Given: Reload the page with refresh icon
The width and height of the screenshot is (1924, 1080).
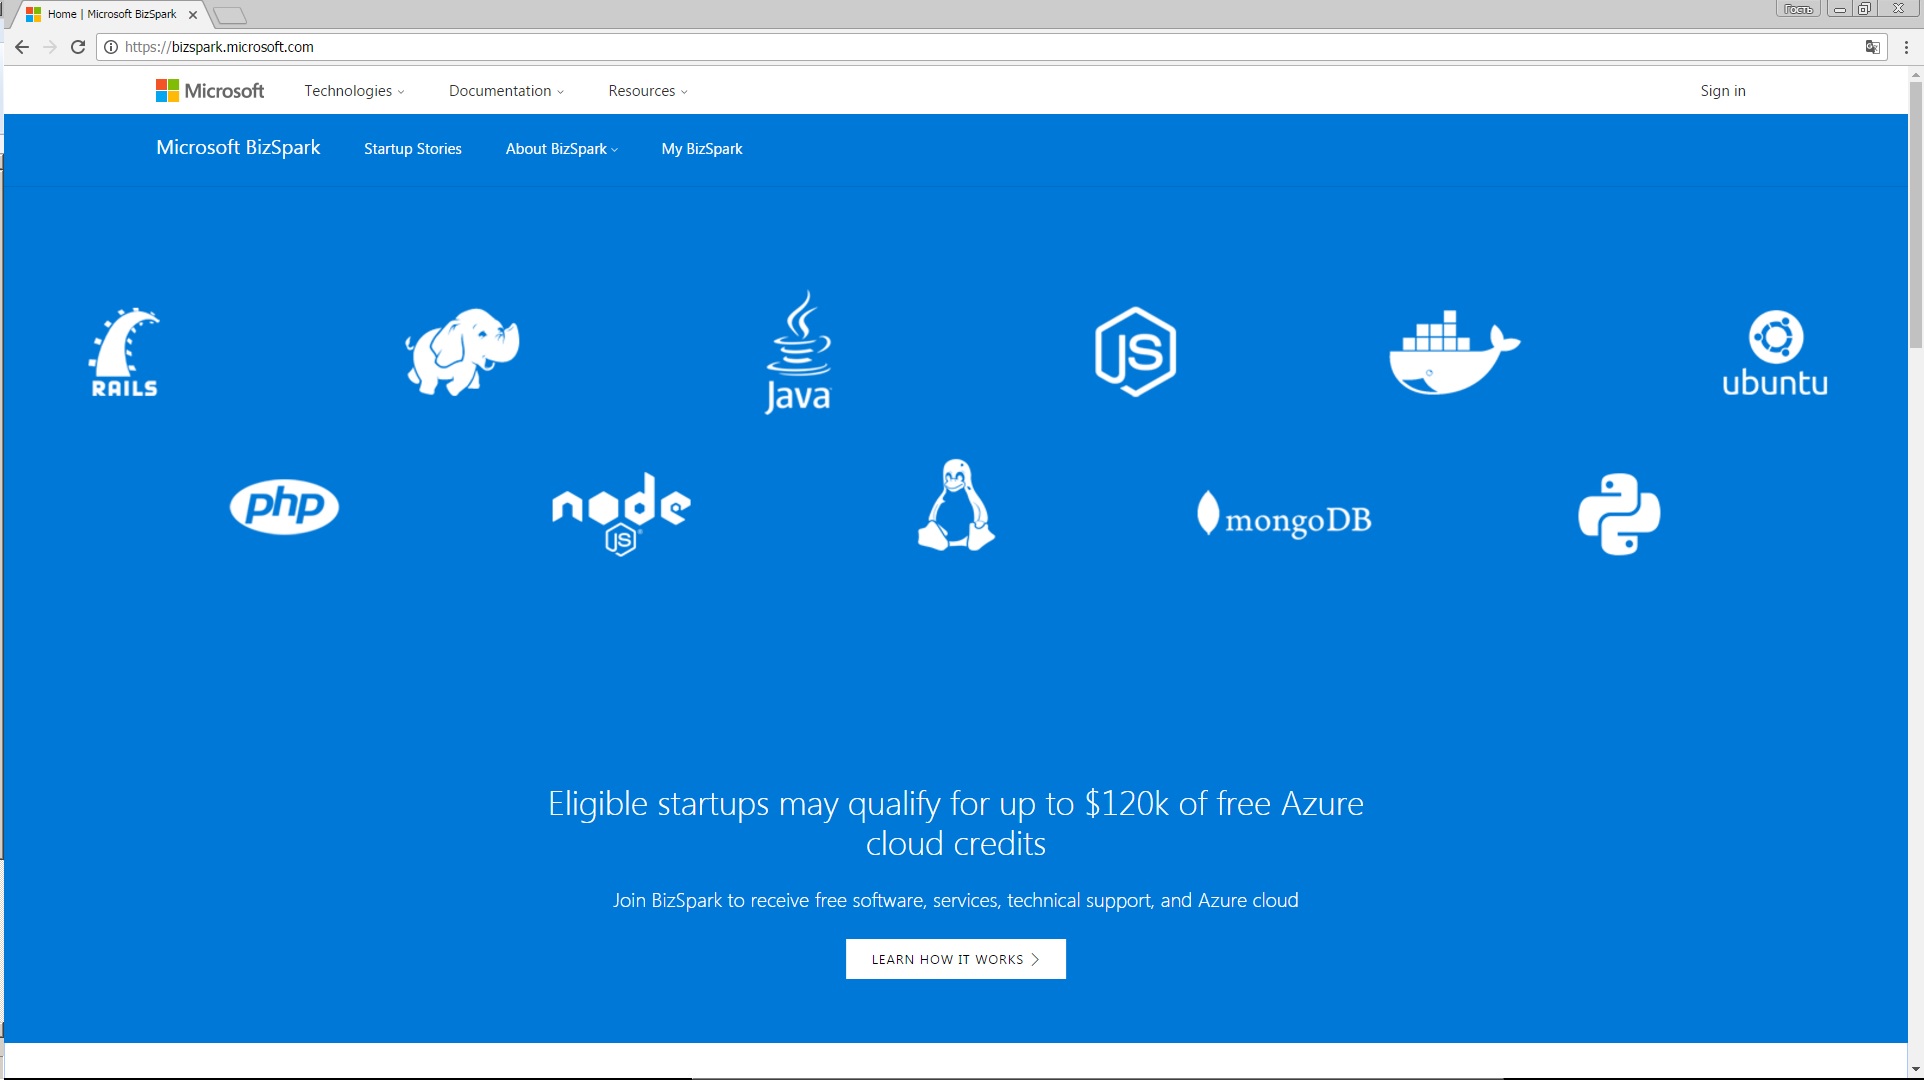Looking at the screenshot, I should [x=78, y=47].
